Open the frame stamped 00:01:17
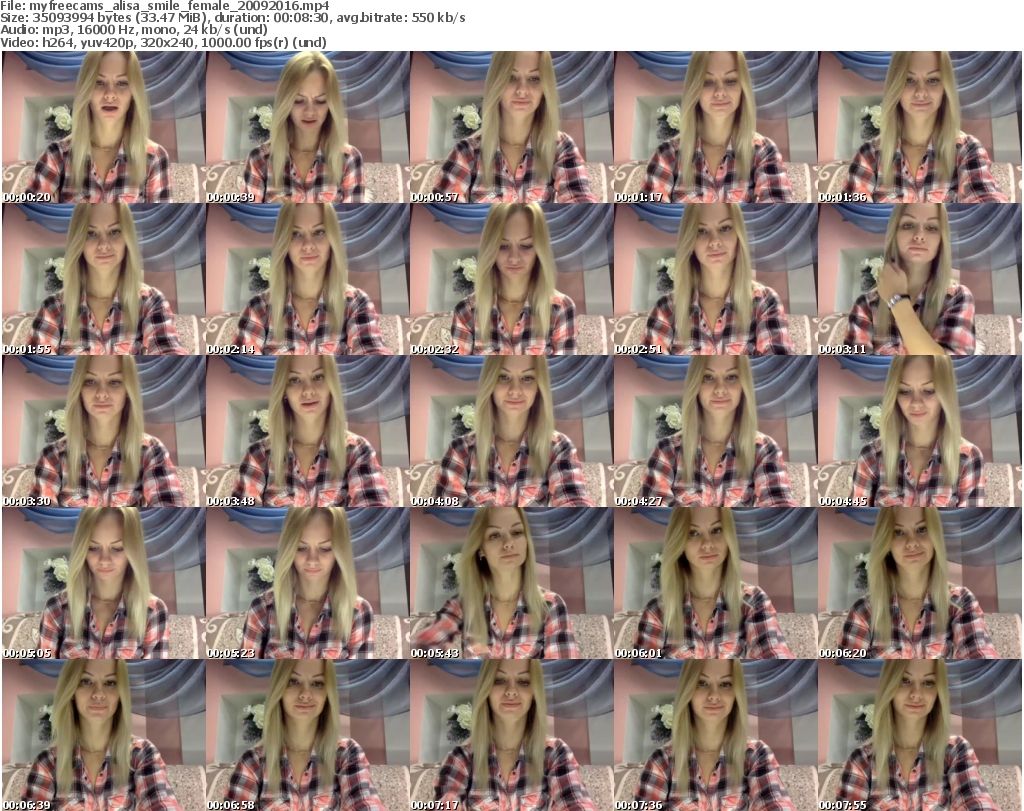This screenshot has height=811, width=1024. click(715, 127)
